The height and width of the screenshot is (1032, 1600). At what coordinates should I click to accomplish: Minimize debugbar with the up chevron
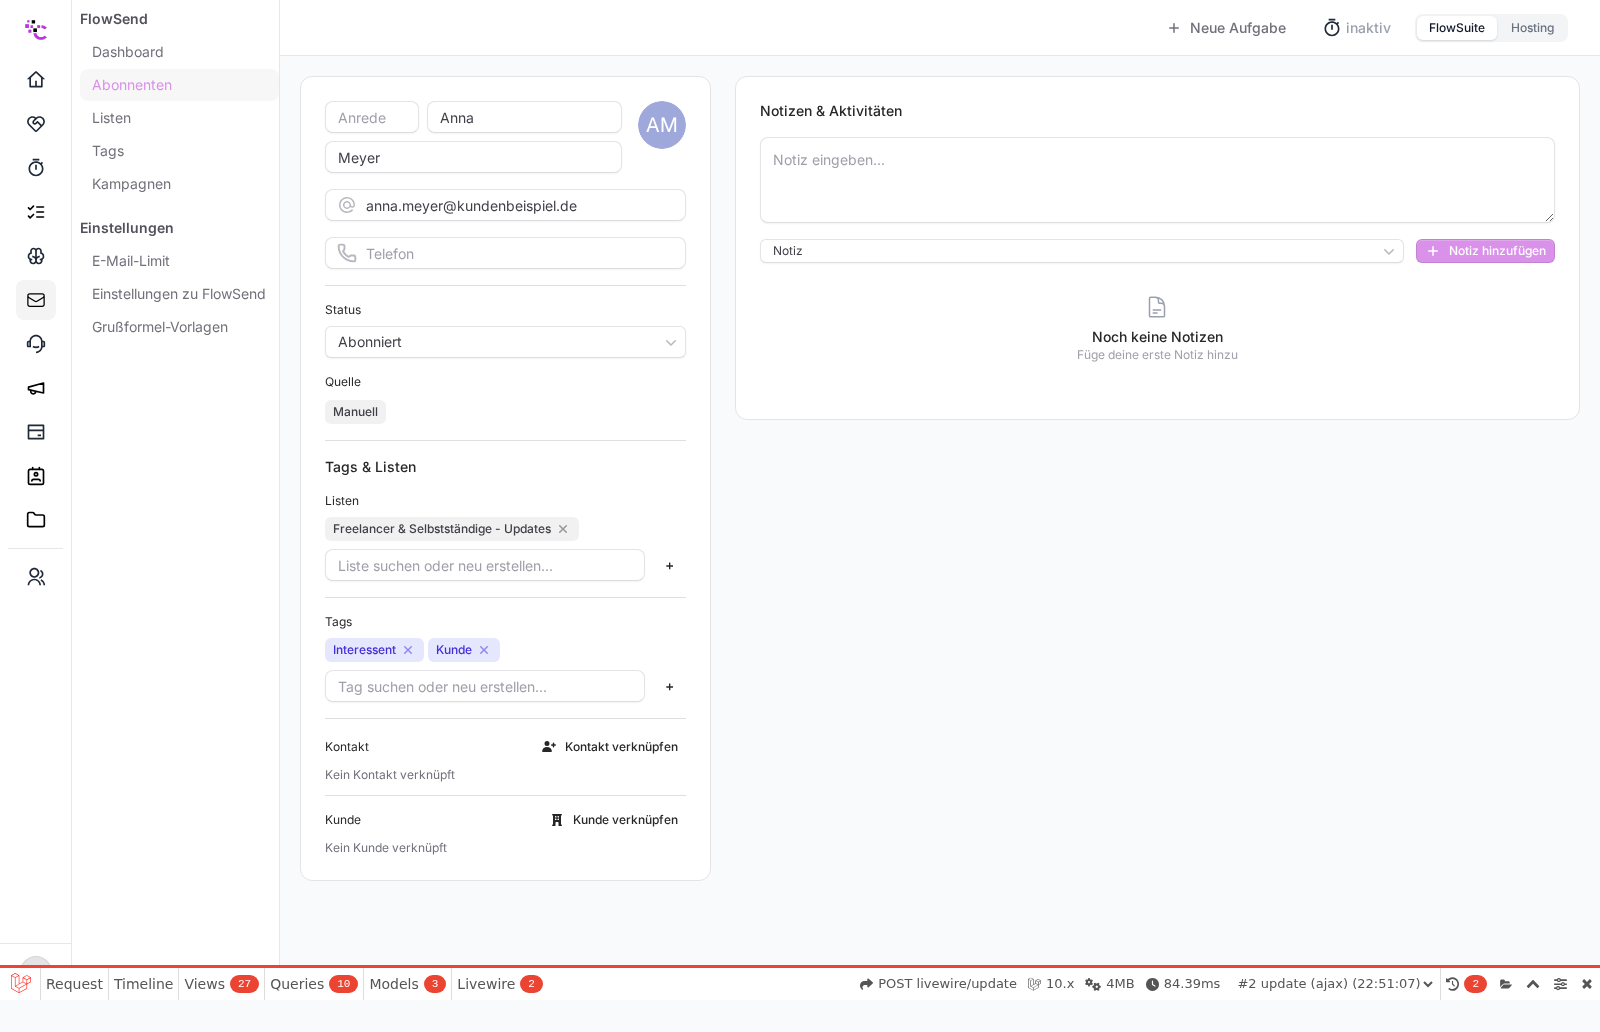[1533, 984]
